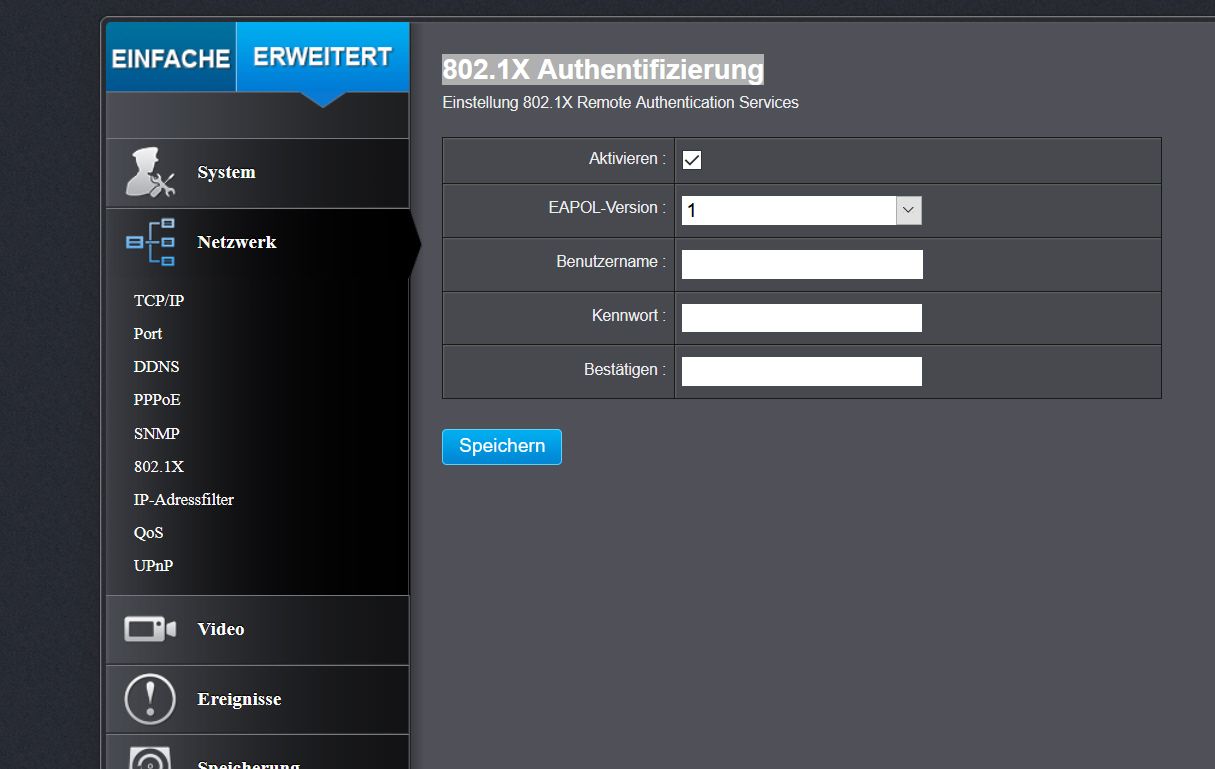Image resolution: width=1215 pixels, height=769 pixels.
Task: Open the Port settings page
Action: pos(148,334)
